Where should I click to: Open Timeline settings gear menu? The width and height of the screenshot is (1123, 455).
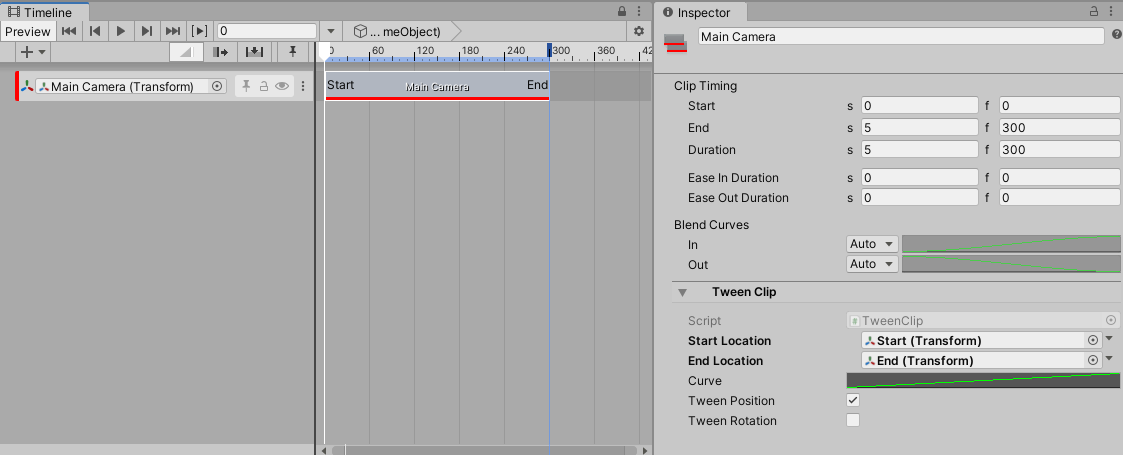639,31
